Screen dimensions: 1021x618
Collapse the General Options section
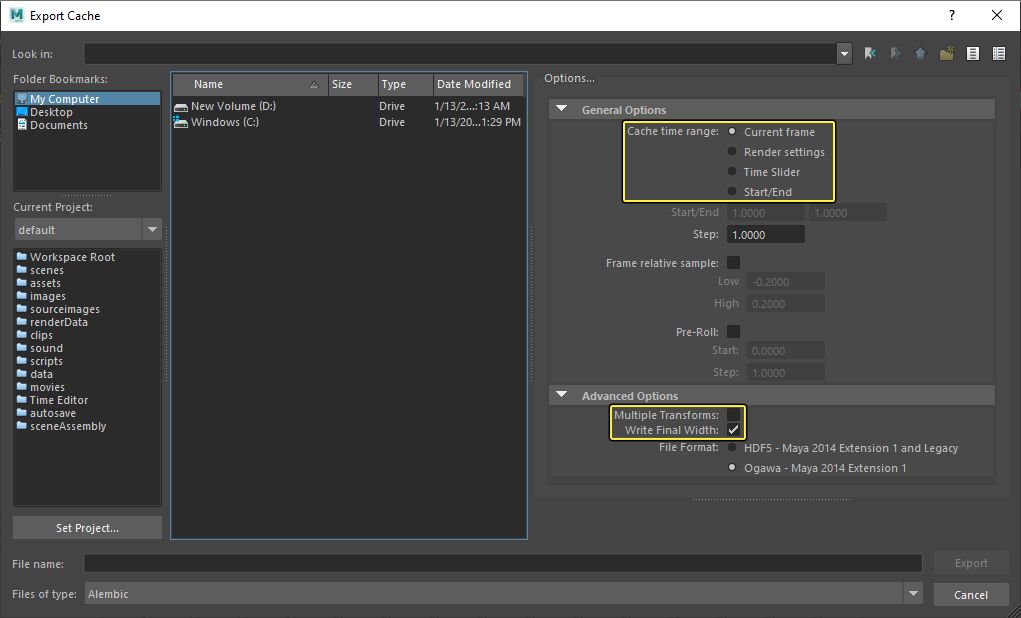tap(562, 110)
